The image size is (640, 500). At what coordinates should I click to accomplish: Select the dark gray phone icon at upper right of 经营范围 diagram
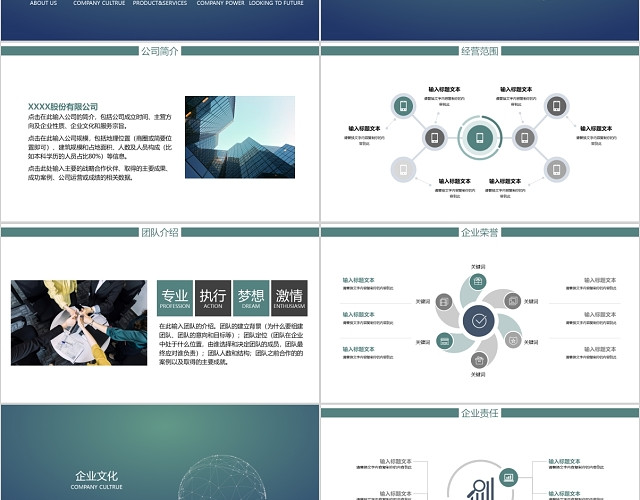click(556, 106)
